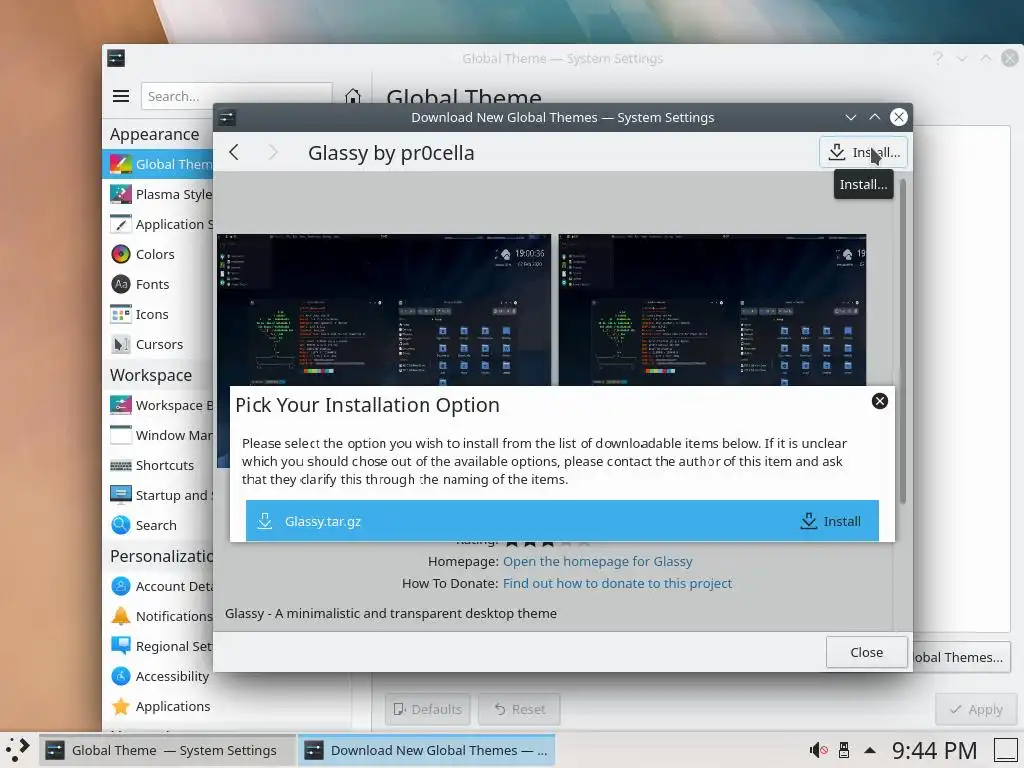Click the Apply button in System Settings
This screenshot has width=1024, height=768.
pos(976,709)
